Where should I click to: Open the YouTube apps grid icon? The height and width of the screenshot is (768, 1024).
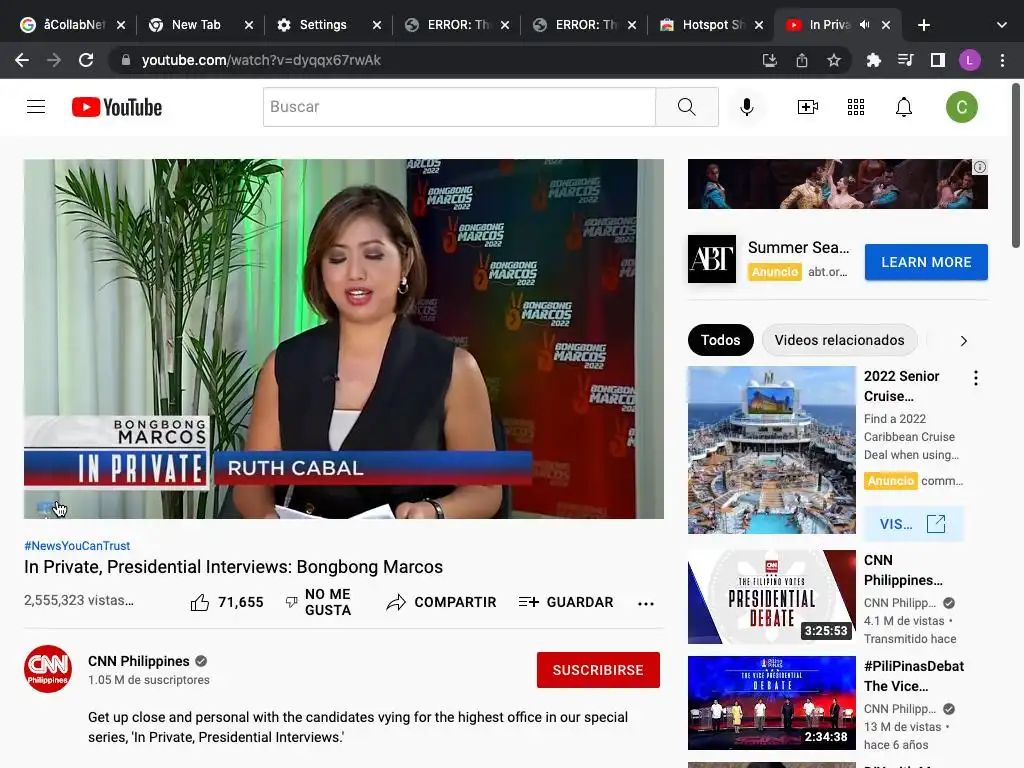pos(856,106)
